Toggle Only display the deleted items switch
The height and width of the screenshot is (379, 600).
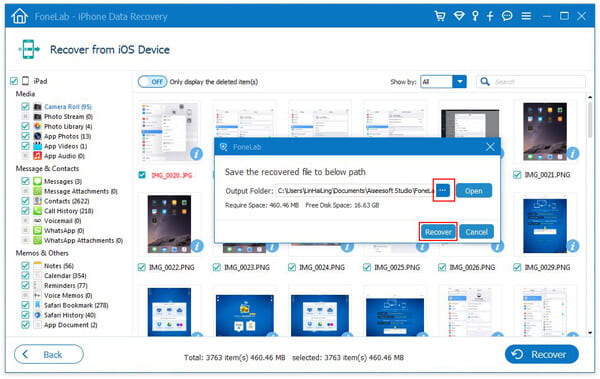152,82
